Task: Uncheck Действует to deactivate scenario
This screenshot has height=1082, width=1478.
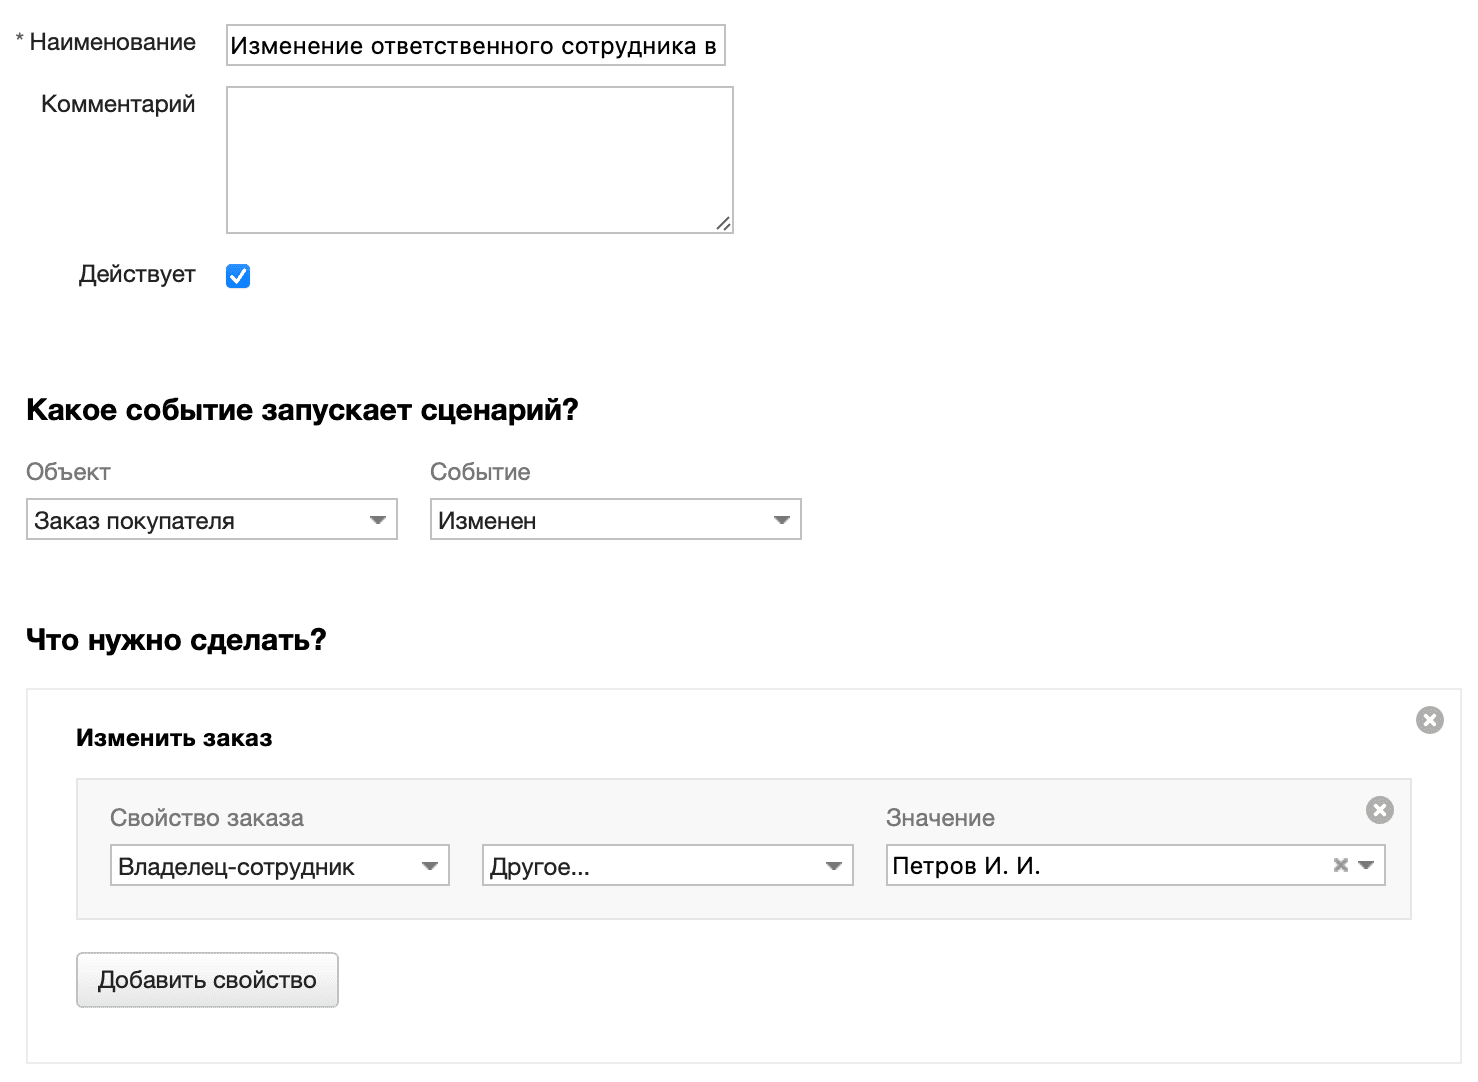Action: point(237,275)
